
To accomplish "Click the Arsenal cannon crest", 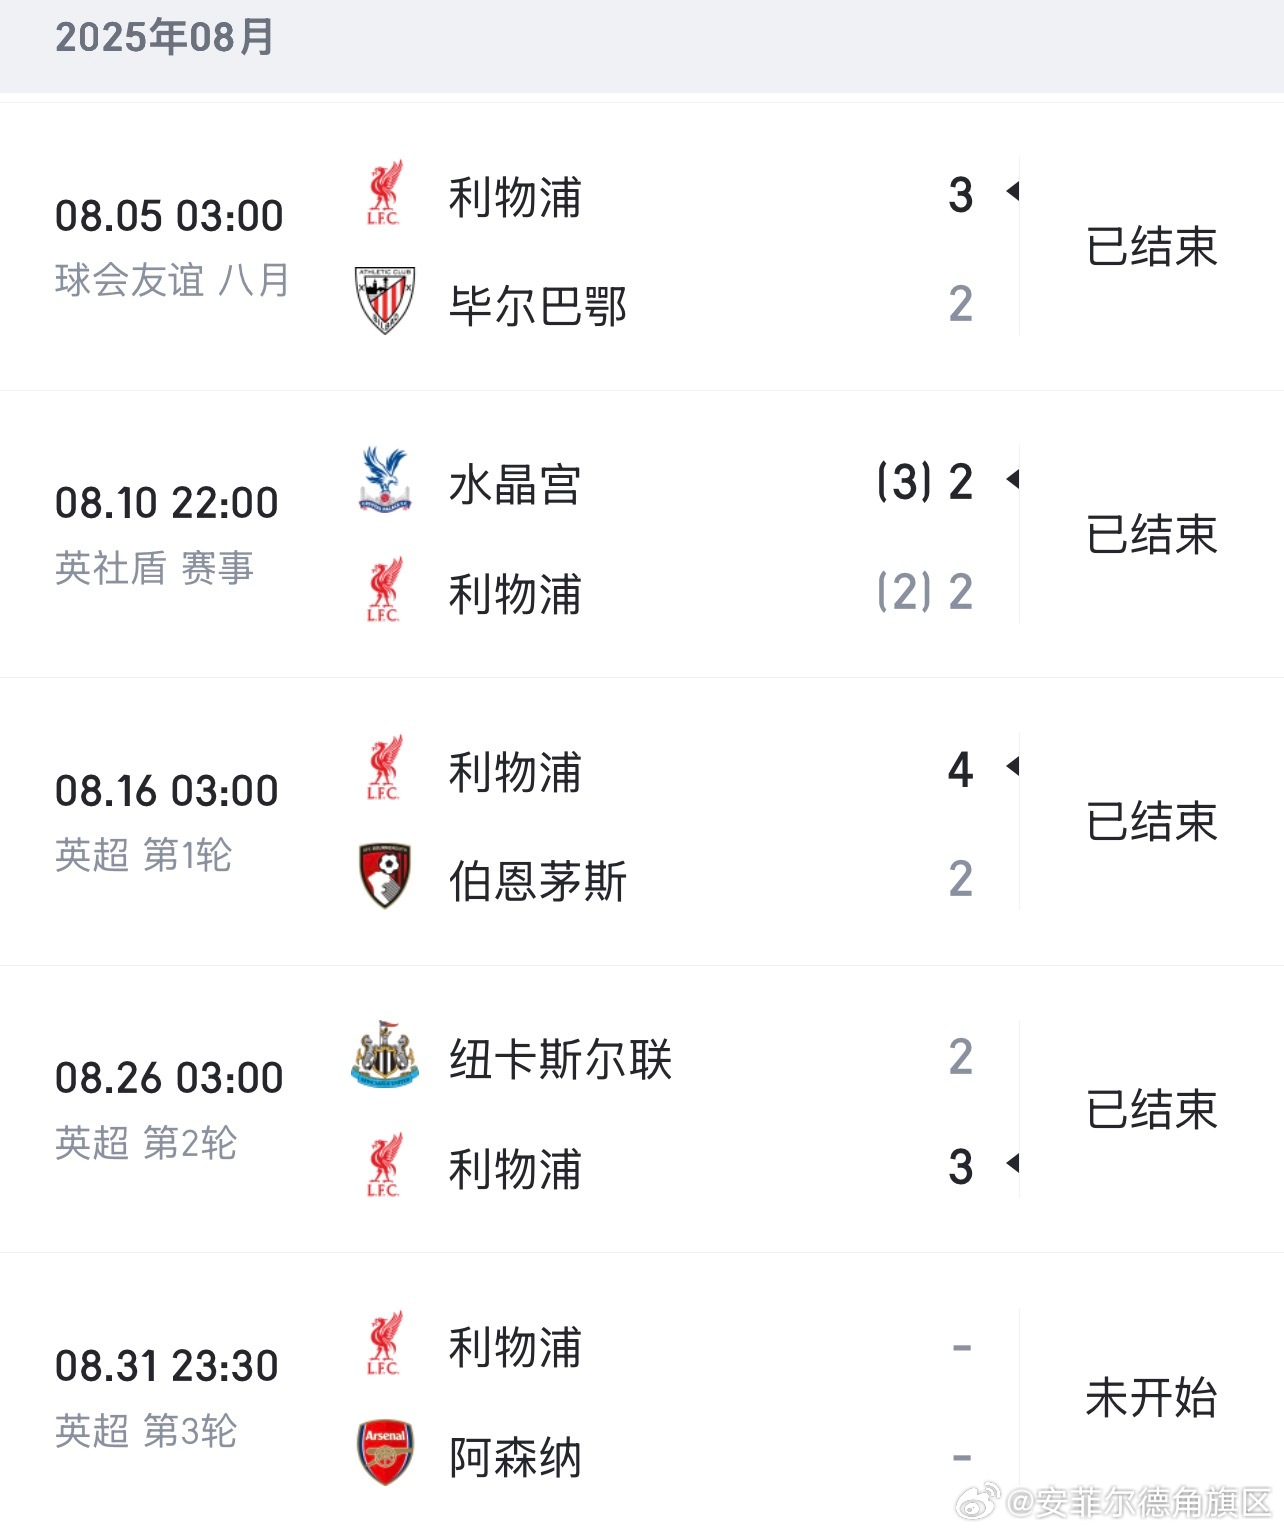I will click(385, 1451).
